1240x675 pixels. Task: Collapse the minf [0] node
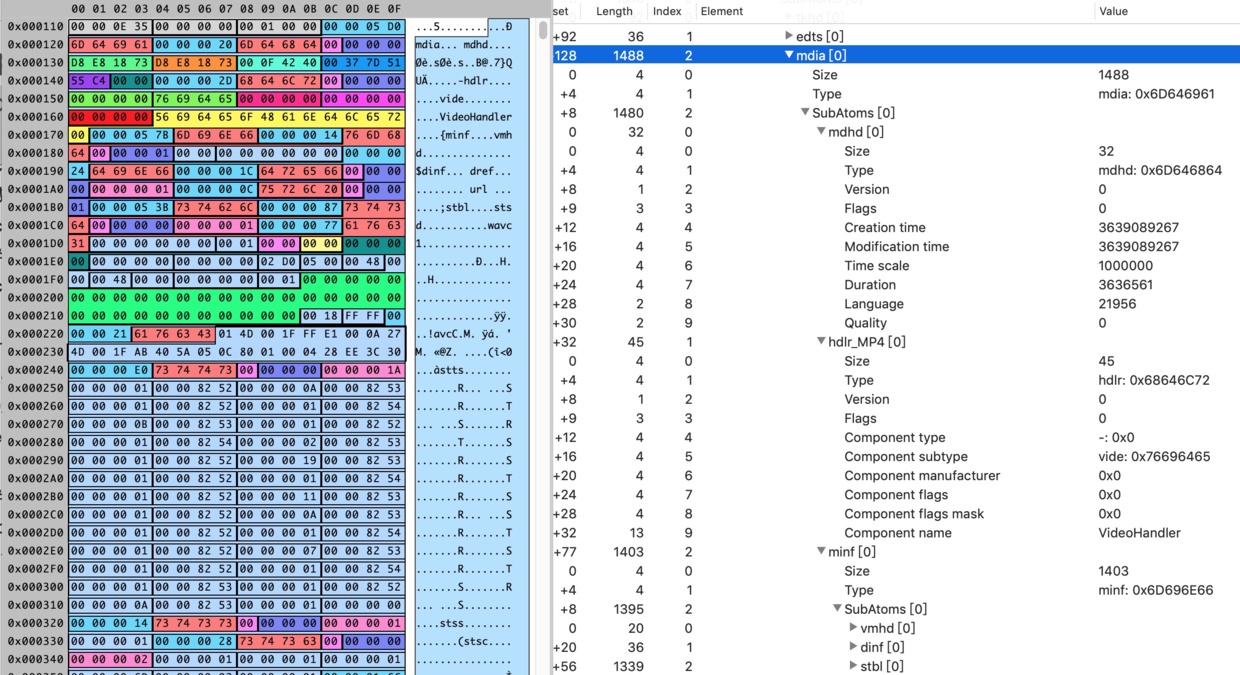821,552
